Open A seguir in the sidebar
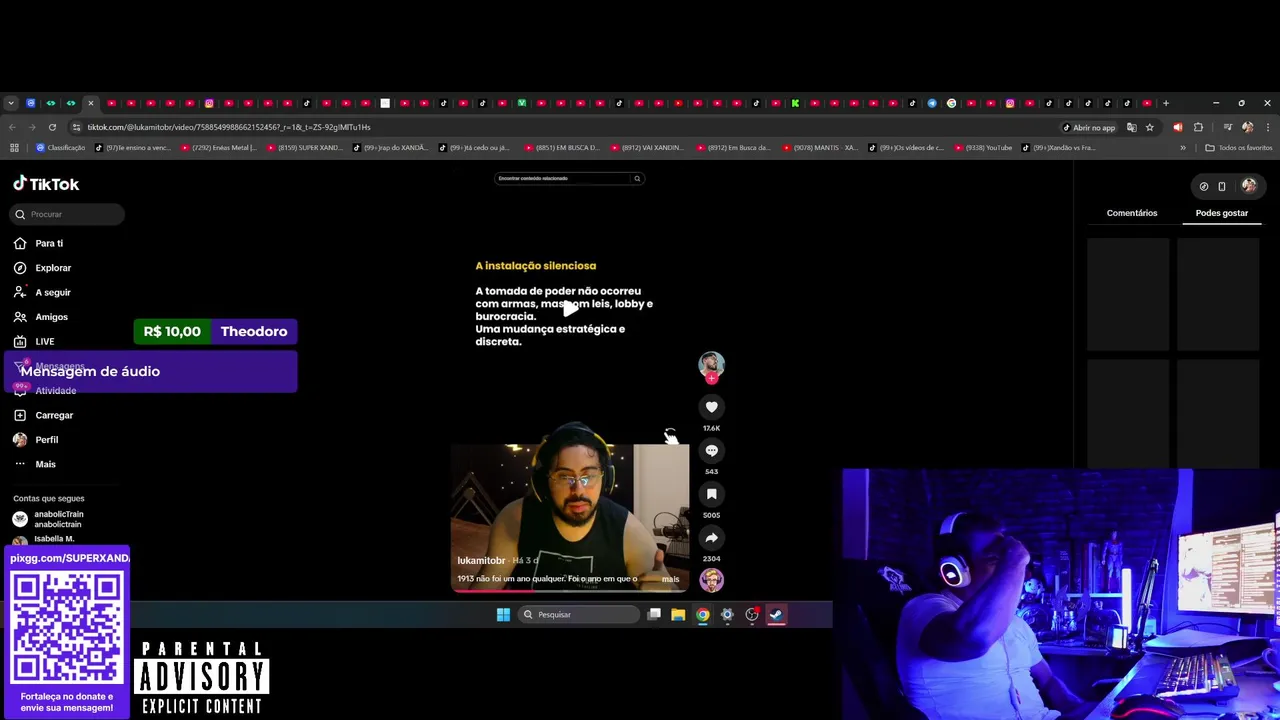 [x=42, y=292]
